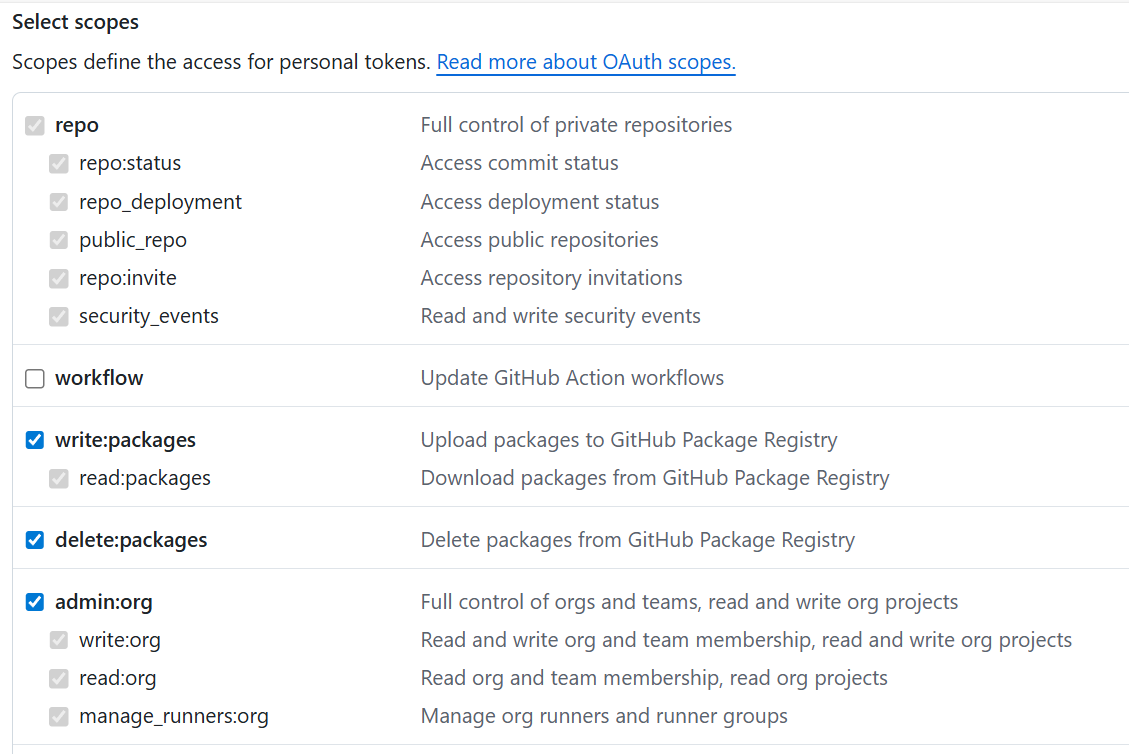1129x754 pixels.
Task: Click 'Upload packages to GitHub Package Registry' text
Action: (x=629, y=440)
